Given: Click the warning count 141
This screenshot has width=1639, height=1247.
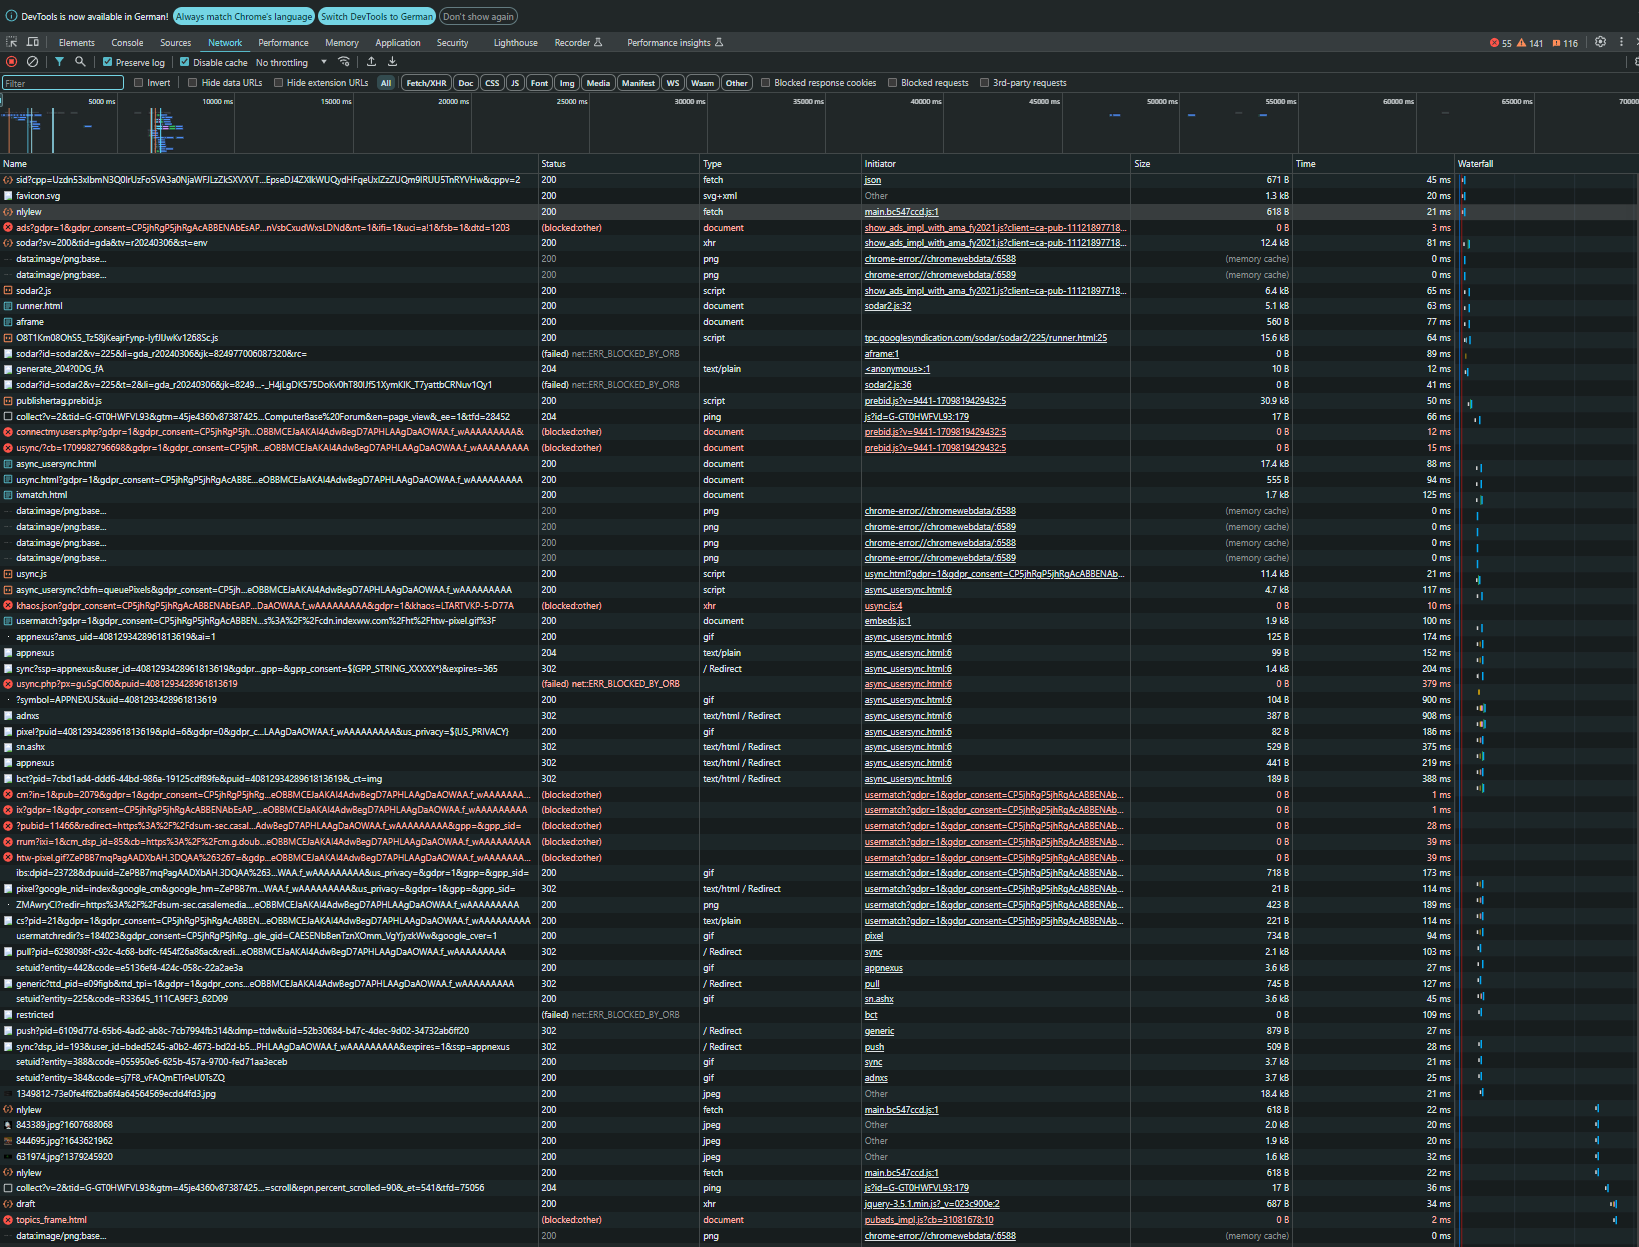Looking at the screenshot, I should [x=1530, y=43].
